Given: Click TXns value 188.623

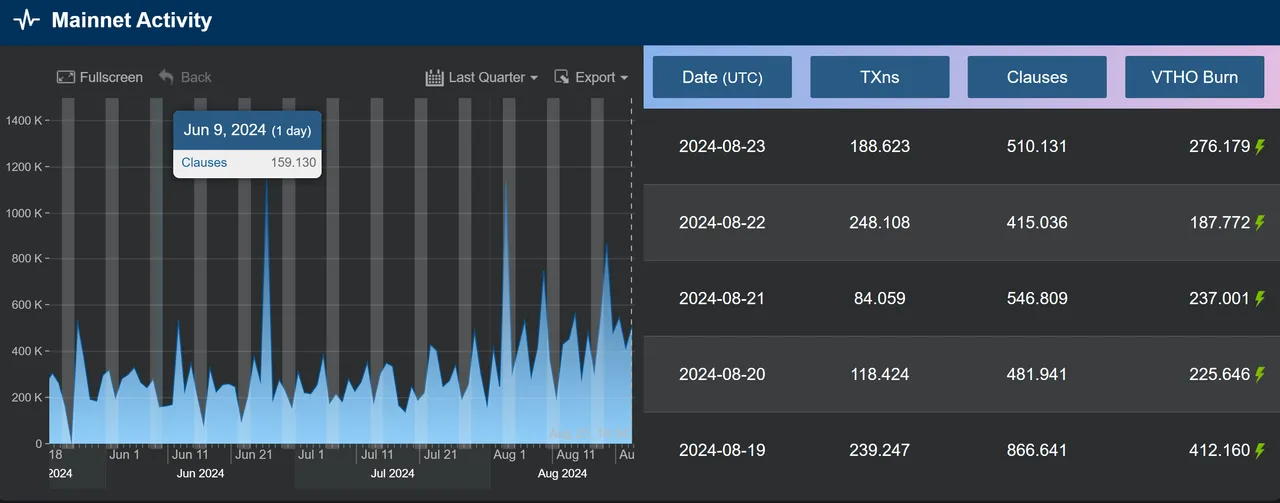Looking at the screenshot, I should pos(880,146).
